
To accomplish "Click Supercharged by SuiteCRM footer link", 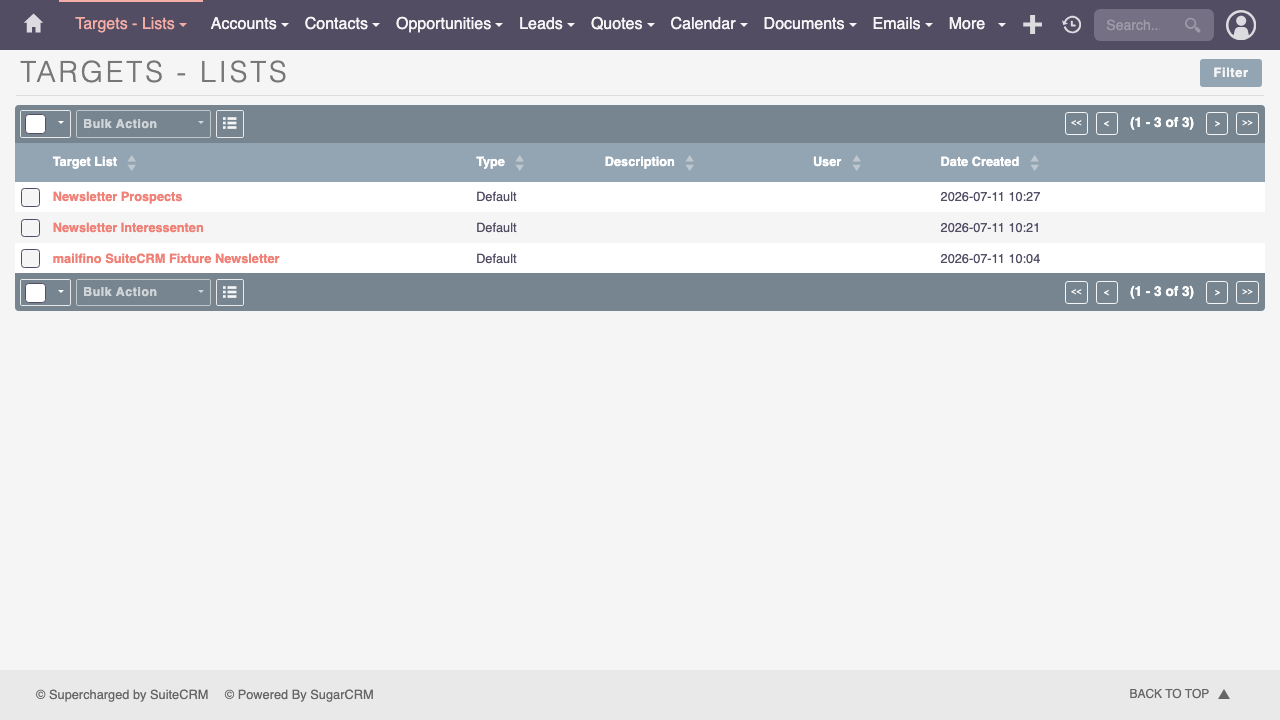I will click(122, 695).
